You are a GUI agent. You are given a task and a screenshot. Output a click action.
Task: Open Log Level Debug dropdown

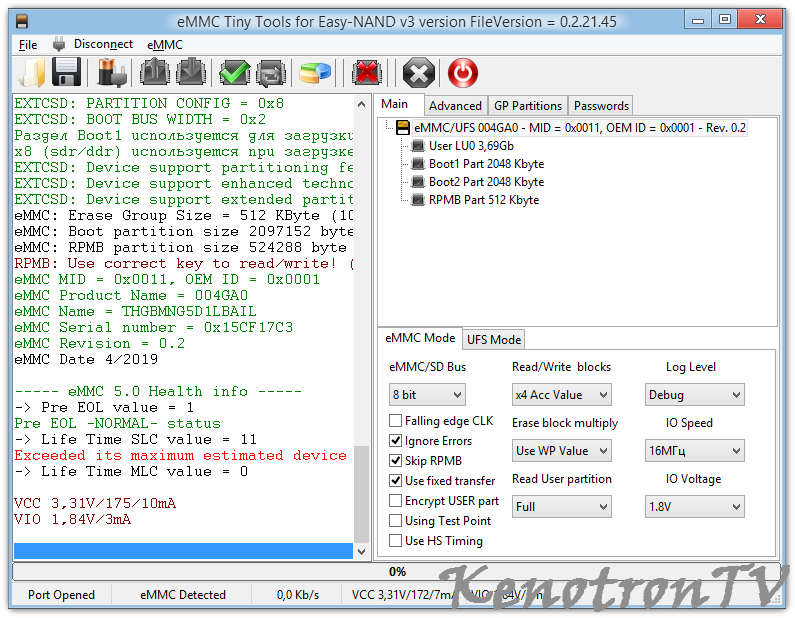695,395
